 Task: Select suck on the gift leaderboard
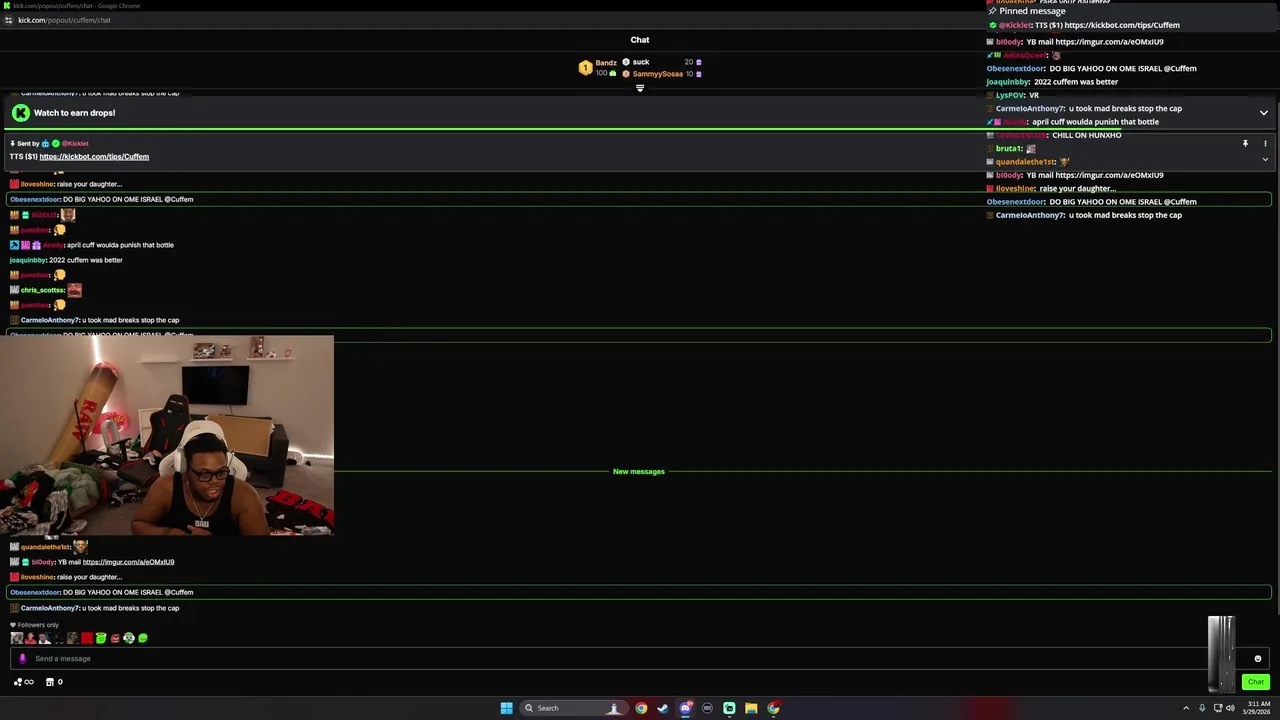[641, 62]
